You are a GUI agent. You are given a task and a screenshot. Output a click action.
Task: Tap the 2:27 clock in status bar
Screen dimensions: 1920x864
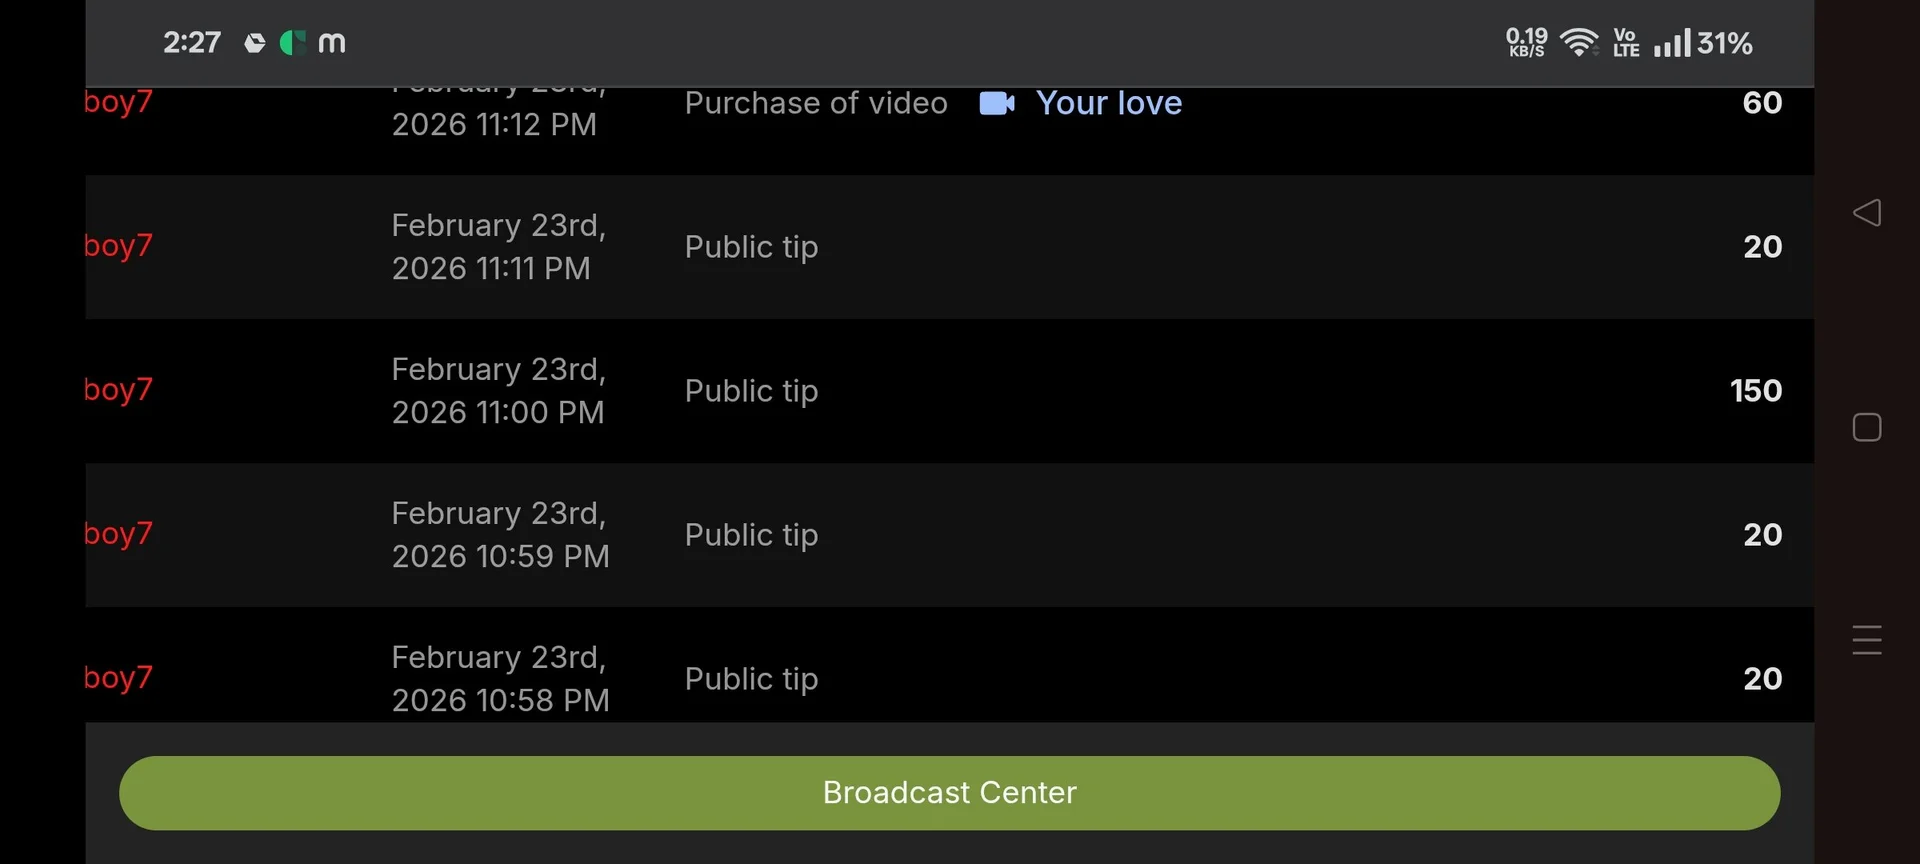192,43
